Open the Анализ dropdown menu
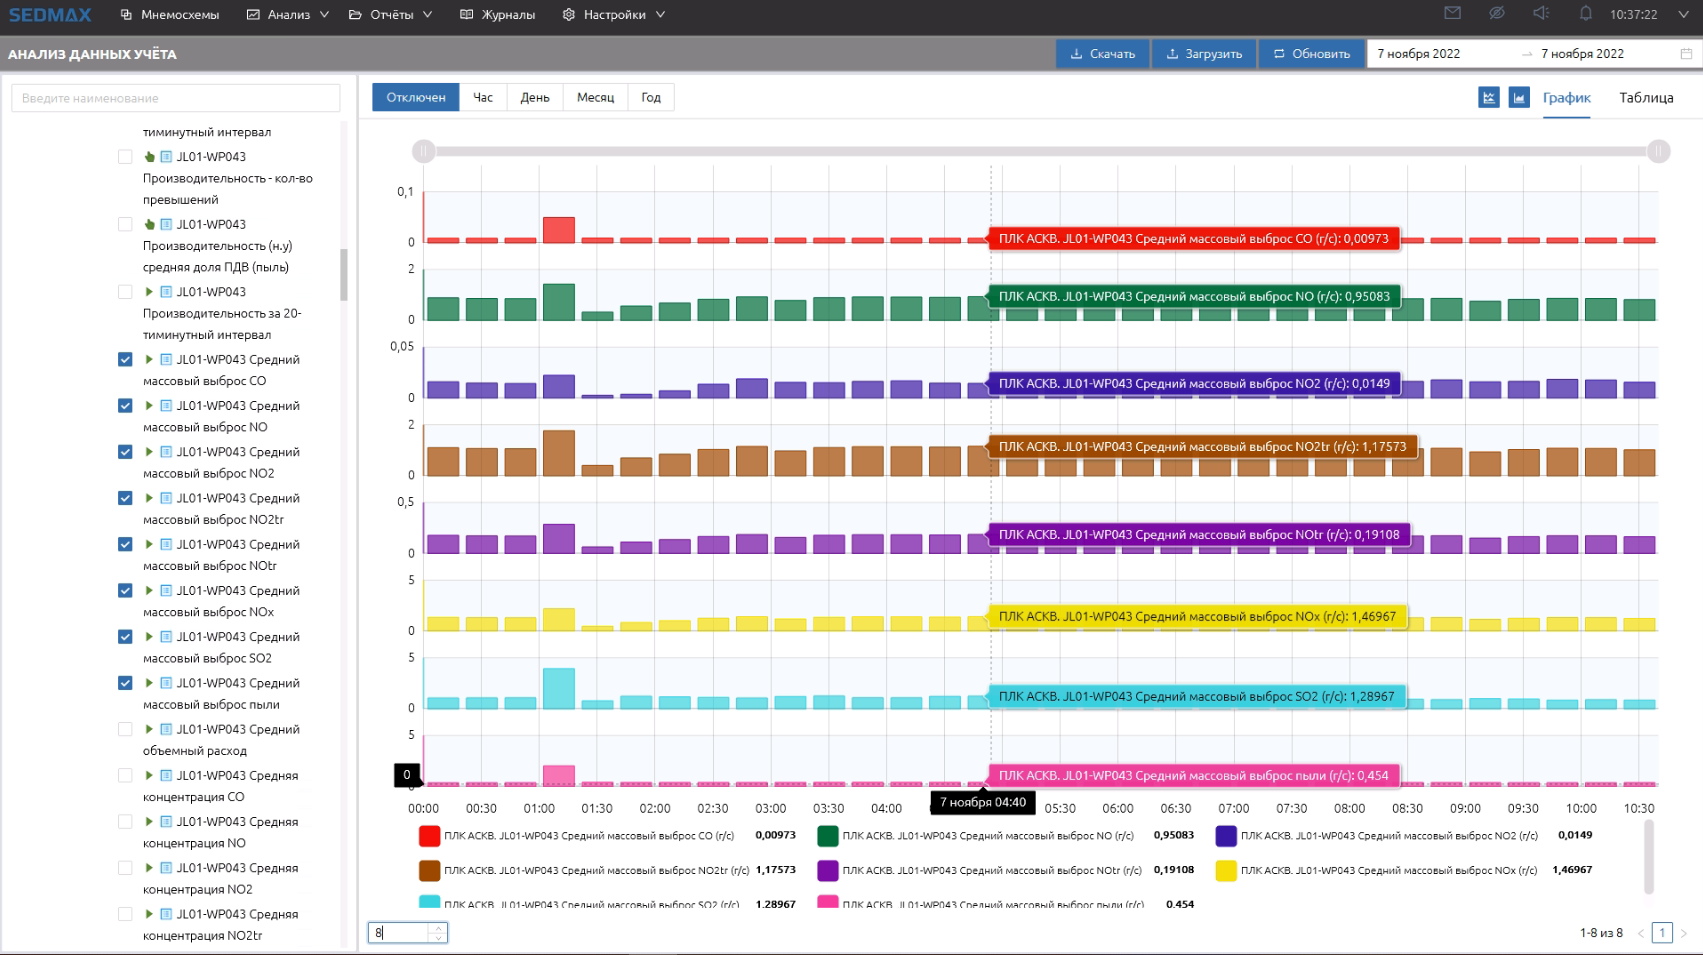The width and height of the screenshot is (1703, 955). (288, 15)
